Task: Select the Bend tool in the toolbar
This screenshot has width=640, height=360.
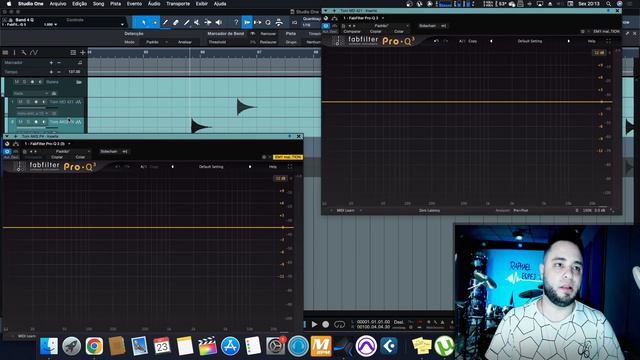Action: click(x=208, y=22)
